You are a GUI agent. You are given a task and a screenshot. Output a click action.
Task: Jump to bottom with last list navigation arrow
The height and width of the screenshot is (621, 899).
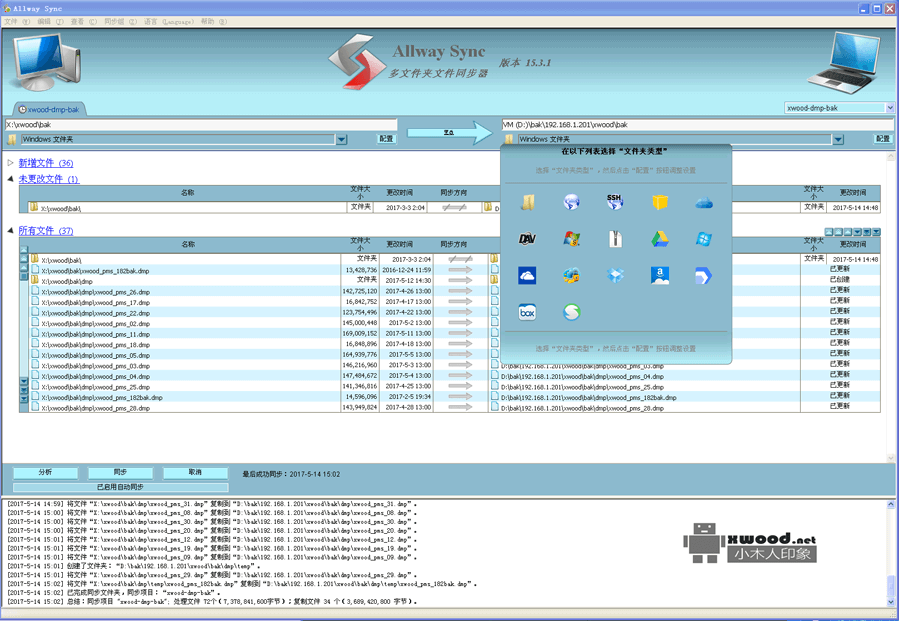point(876,232)
